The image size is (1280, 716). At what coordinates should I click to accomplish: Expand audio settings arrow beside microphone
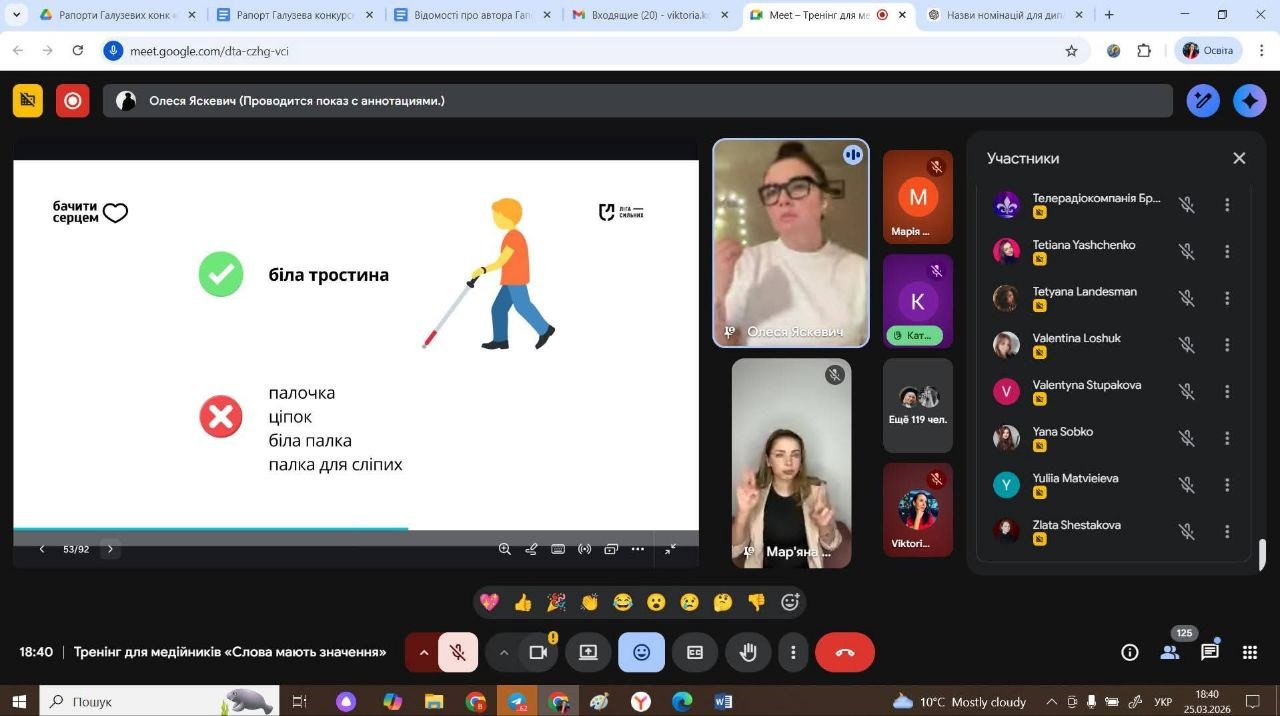pyautogui.click(x=423, y=653)
